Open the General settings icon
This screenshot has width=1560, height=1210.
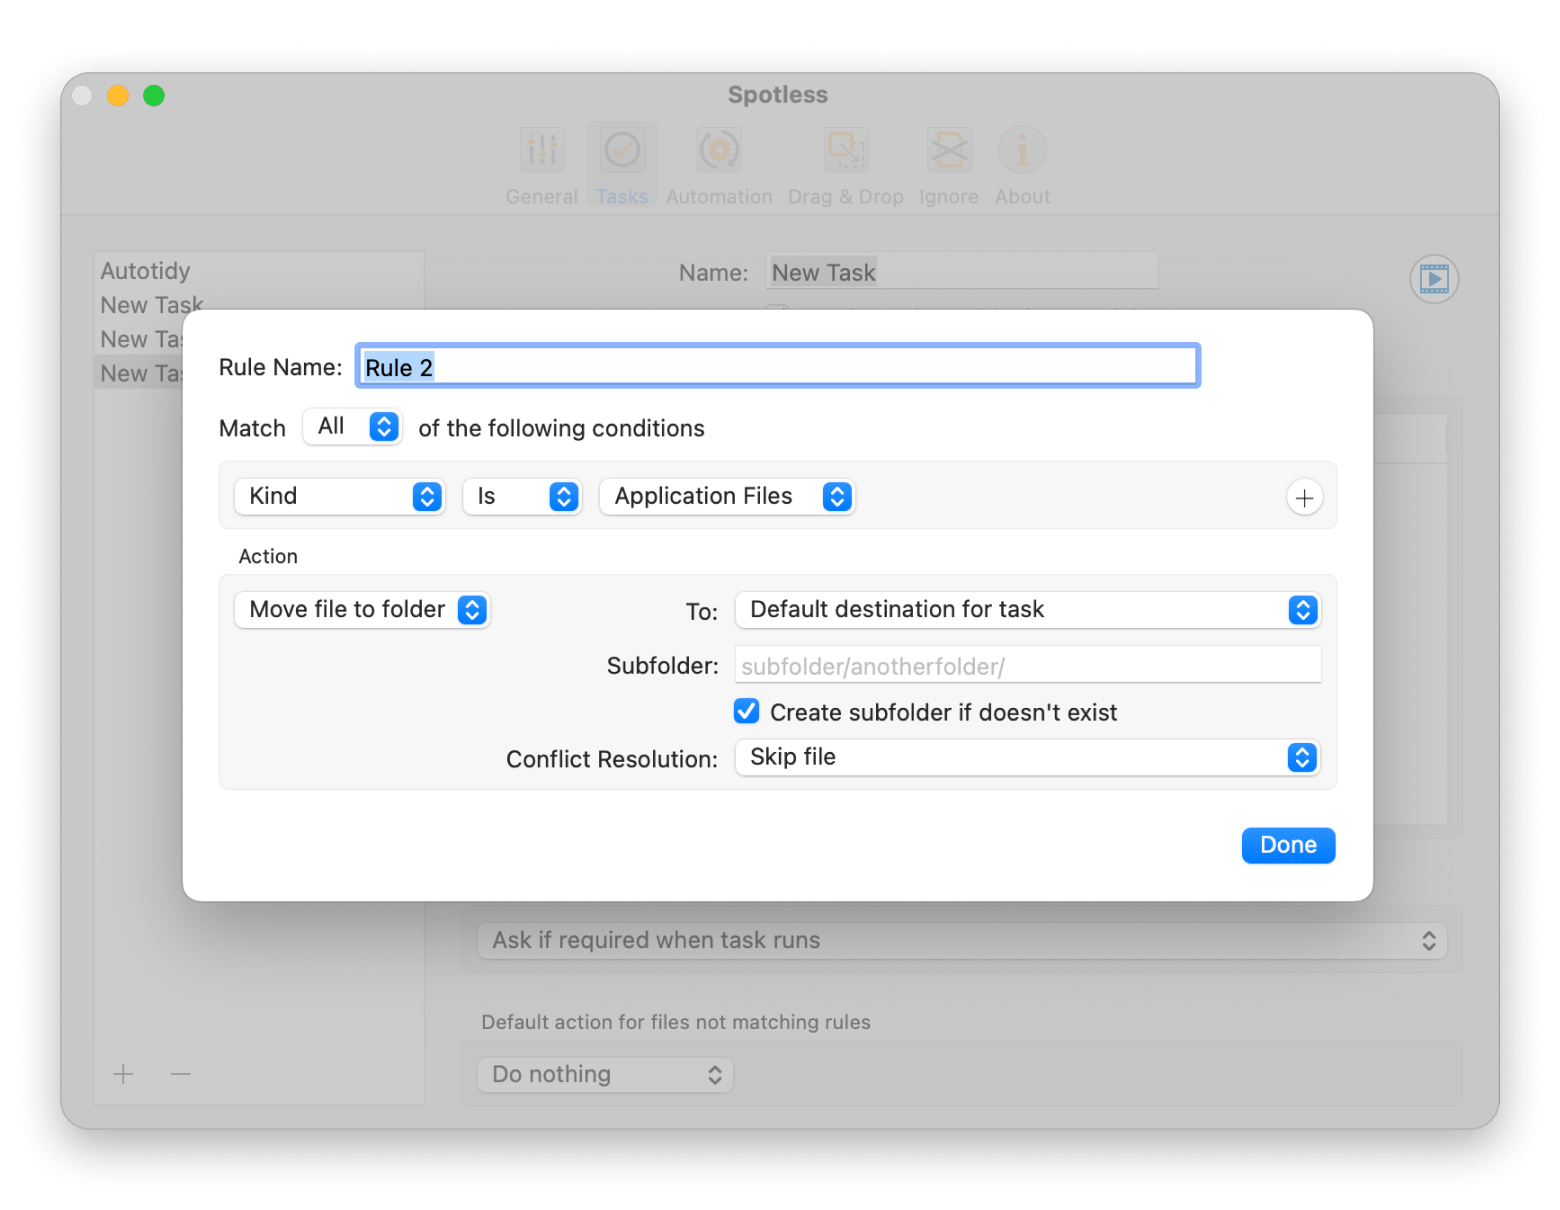(x=541, y=150)
